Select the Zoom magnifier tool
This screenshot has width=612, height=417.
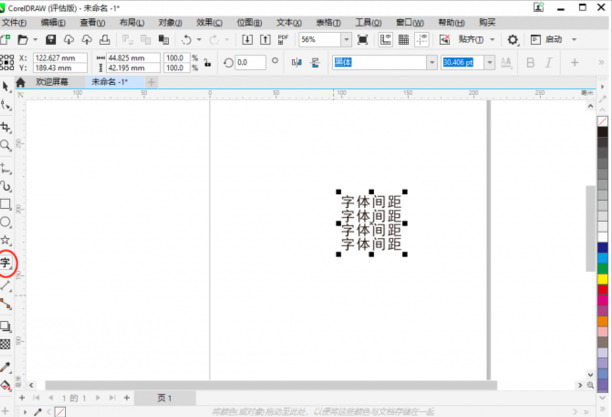[6, 146]
